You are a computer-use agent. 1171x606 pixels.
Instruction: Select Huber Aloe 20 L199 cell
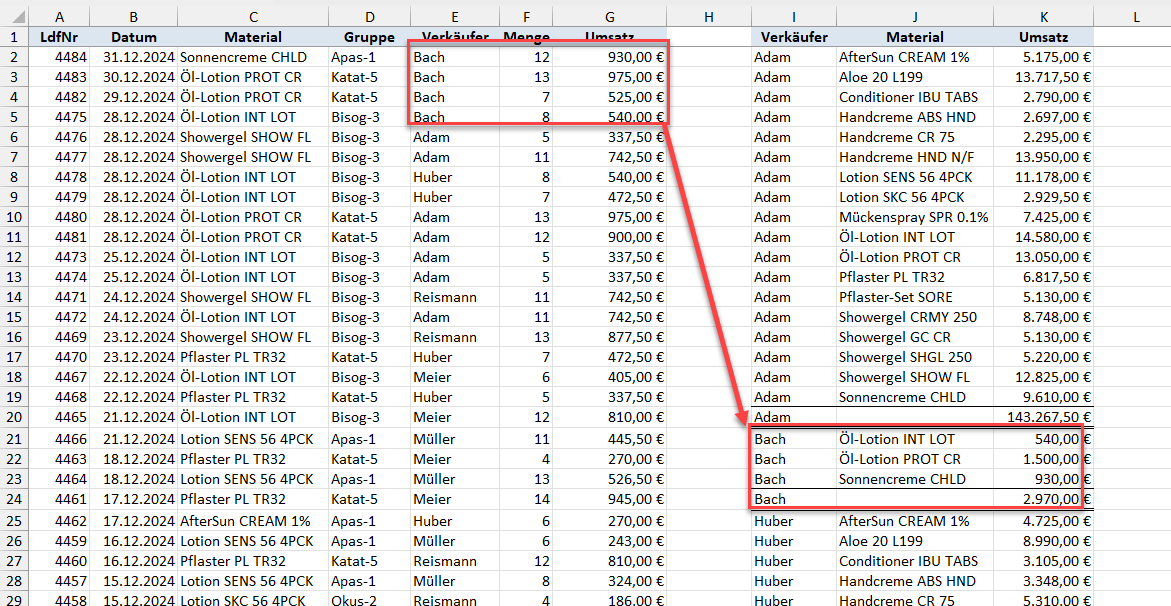[915, 540]
